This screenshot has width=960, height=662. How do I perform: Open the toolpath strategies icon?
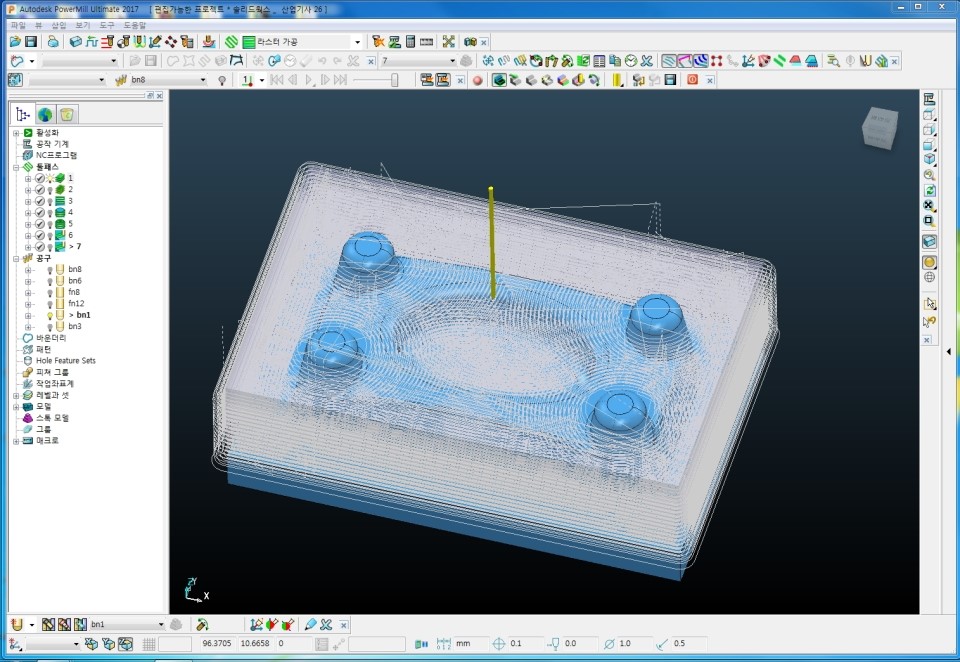(x=231, y=42)
